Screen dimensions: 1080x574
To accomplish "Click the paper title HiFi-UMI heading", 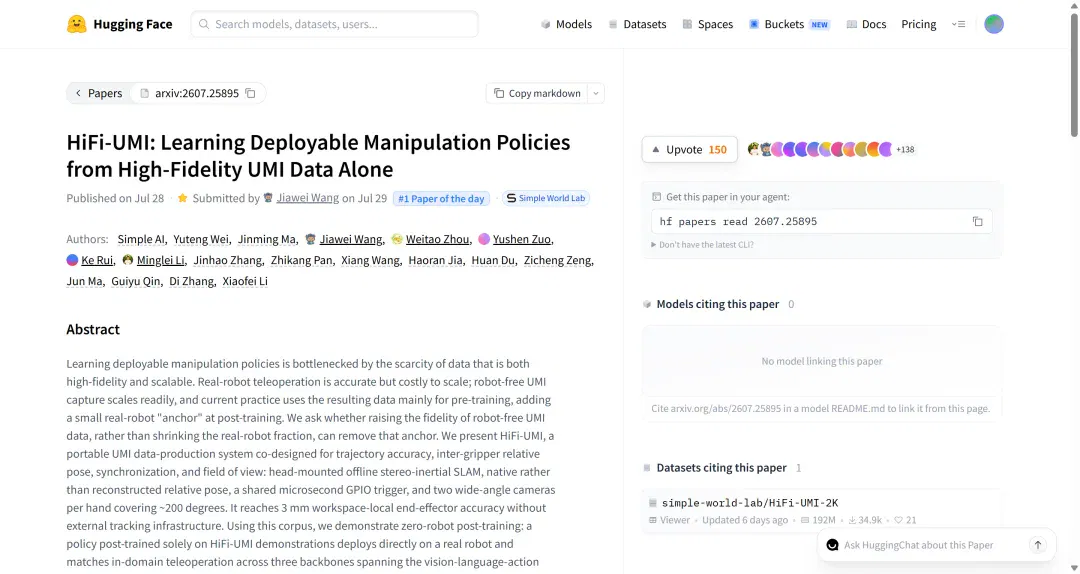I will pos(318,155).
